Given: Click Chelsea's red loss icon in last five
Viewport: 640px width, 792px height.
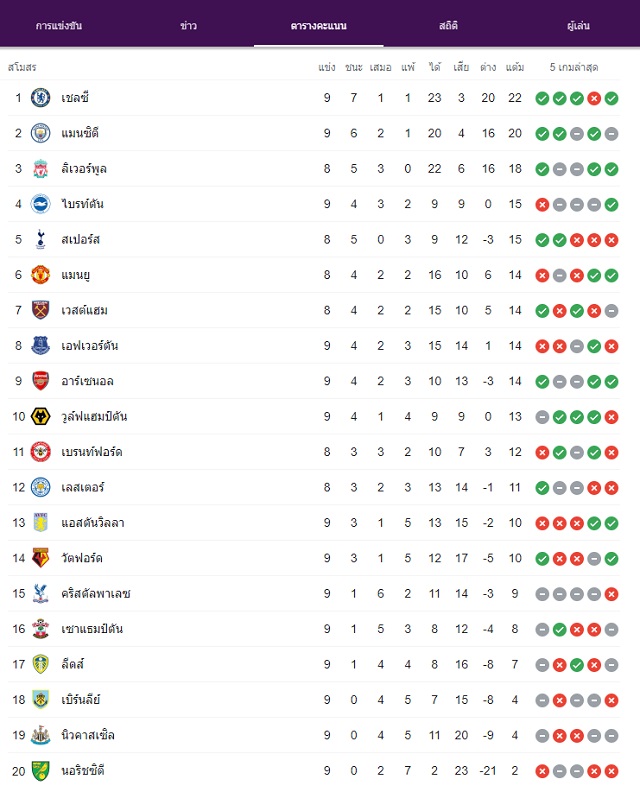Looking at the screenshot, I should coord(594,98).
